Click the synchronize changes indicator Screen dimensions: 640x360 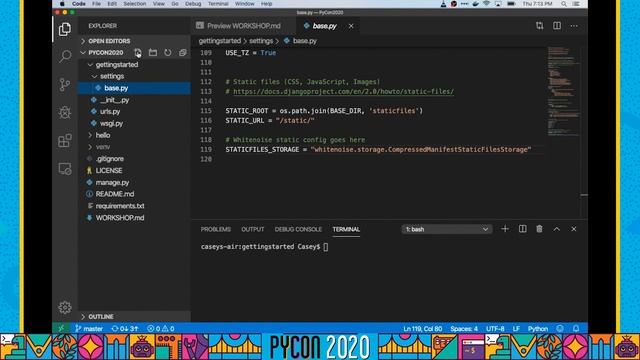(125, 329)
